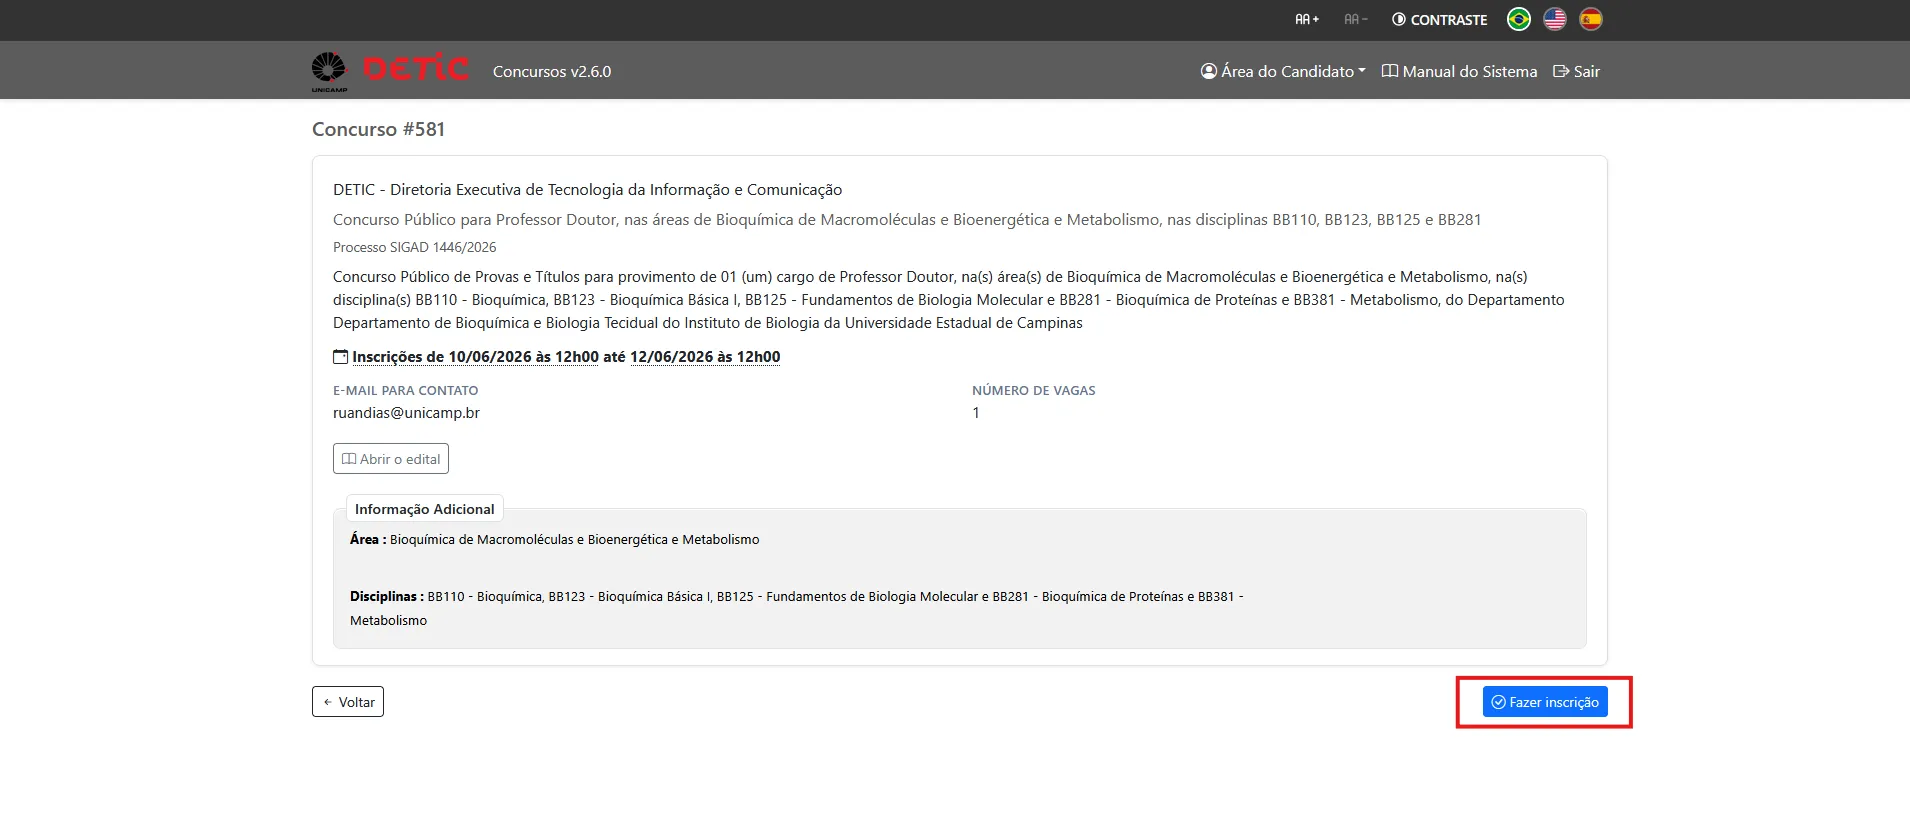Image resolution: width=1910 pixels, height=820 pixels.
Task: Click the book icon in Manual do Sistema
Action: point(1390,71)
